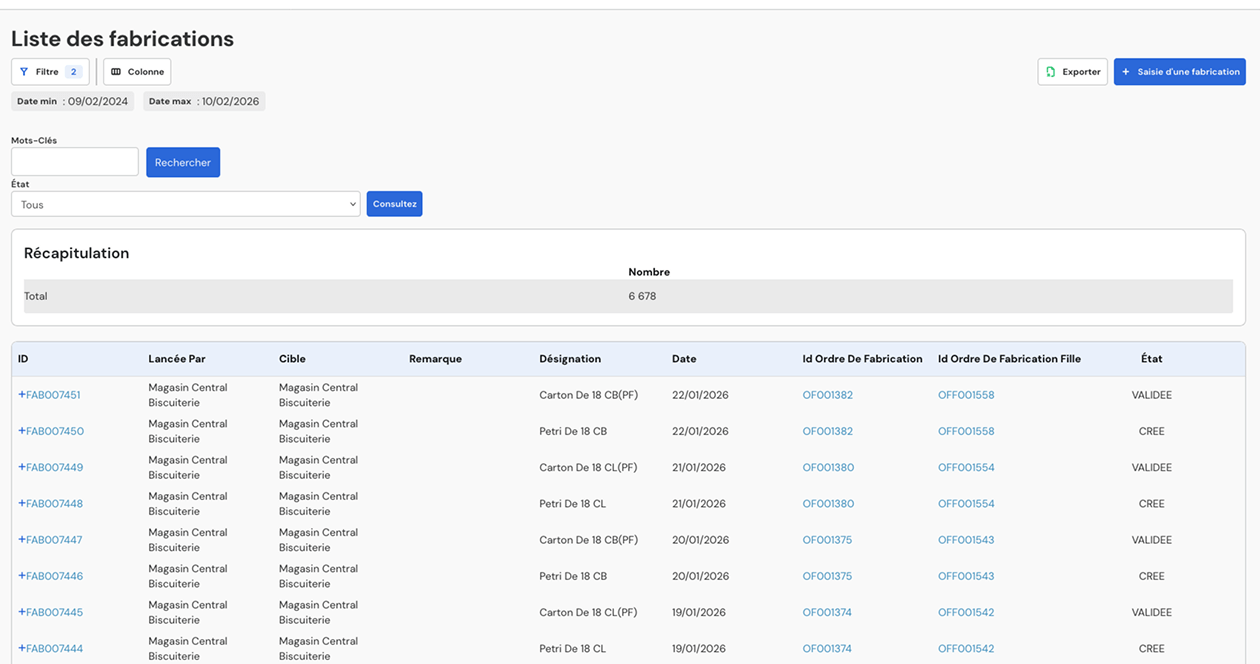Open fabrication link FAB007444
This screenshot has height=664, width=1260.
pos(54,648)
